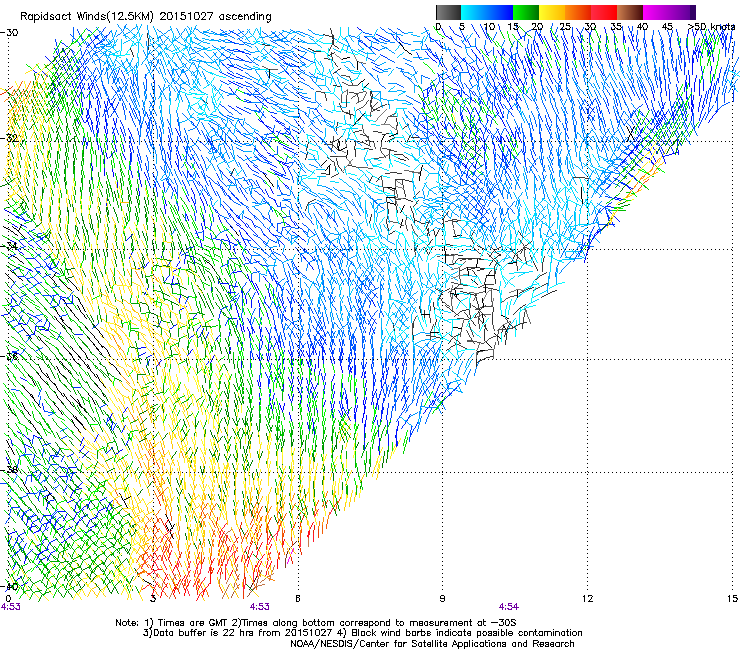Click the -34 latitude axis label
The height and width of the screenshot is (650, 740).
click(x=9, y=246)
